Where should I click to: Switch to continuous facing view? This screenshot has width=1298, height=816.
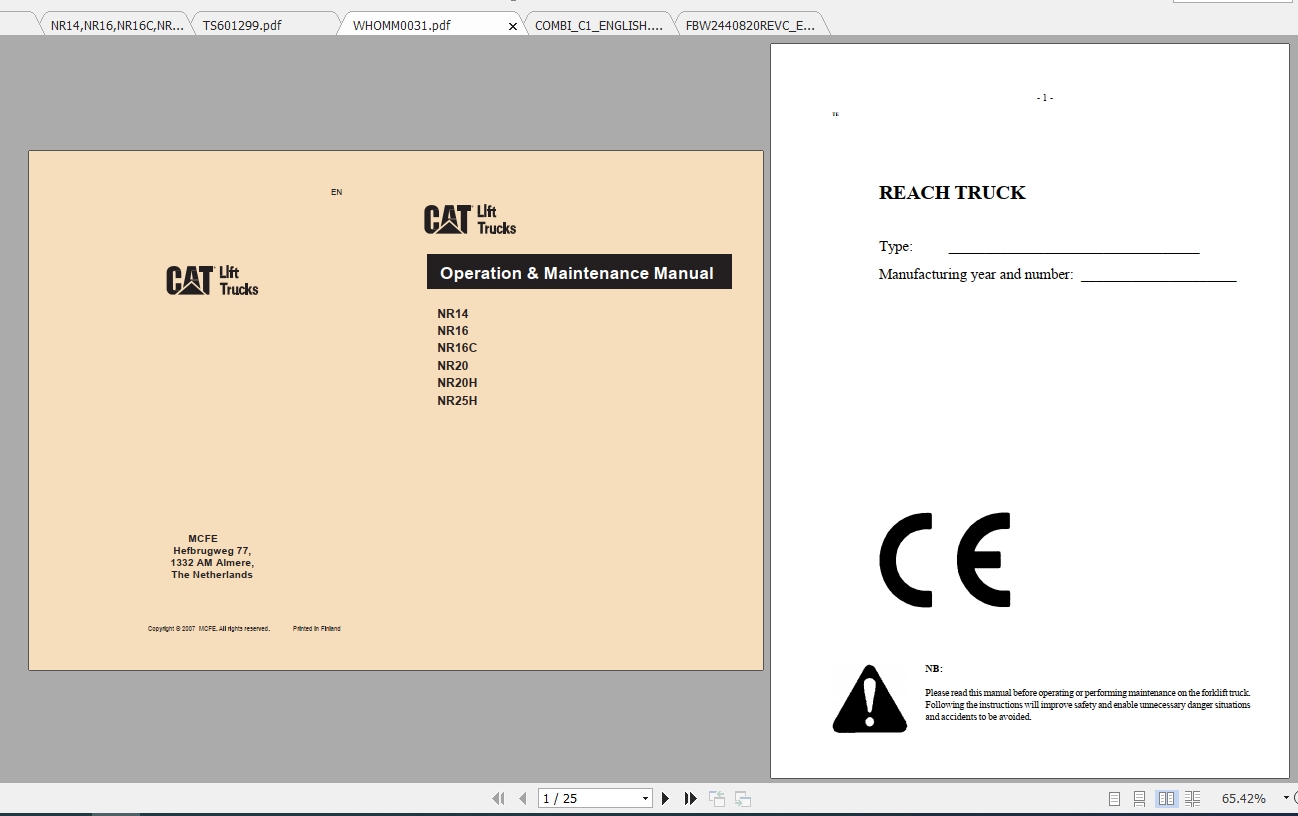point(1192,798)
